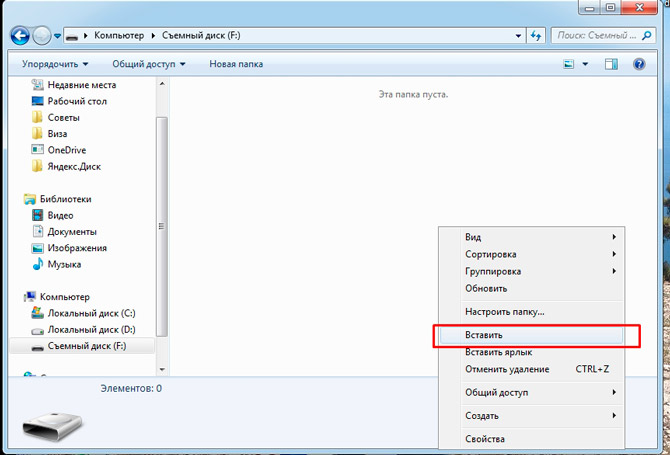
Task: Click the navigation pane vertical scrollbar
Action: 163,200
